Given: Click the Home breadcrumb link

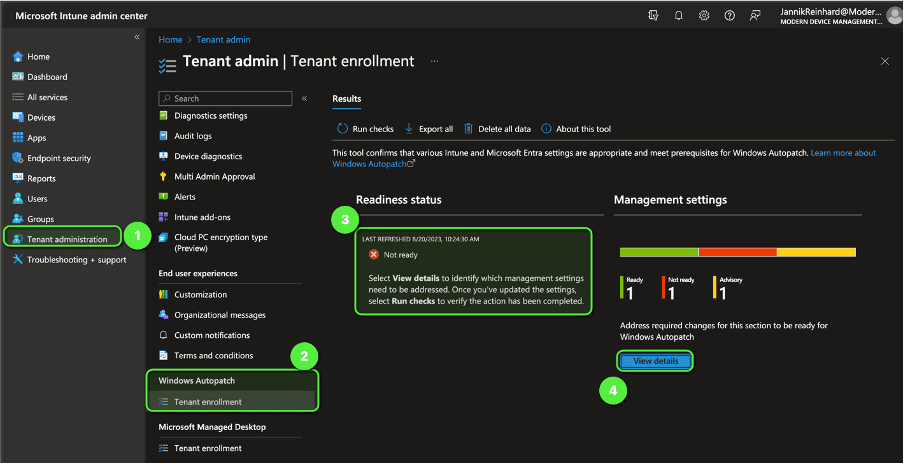Looking at the screenshot, I should [170, 40].
